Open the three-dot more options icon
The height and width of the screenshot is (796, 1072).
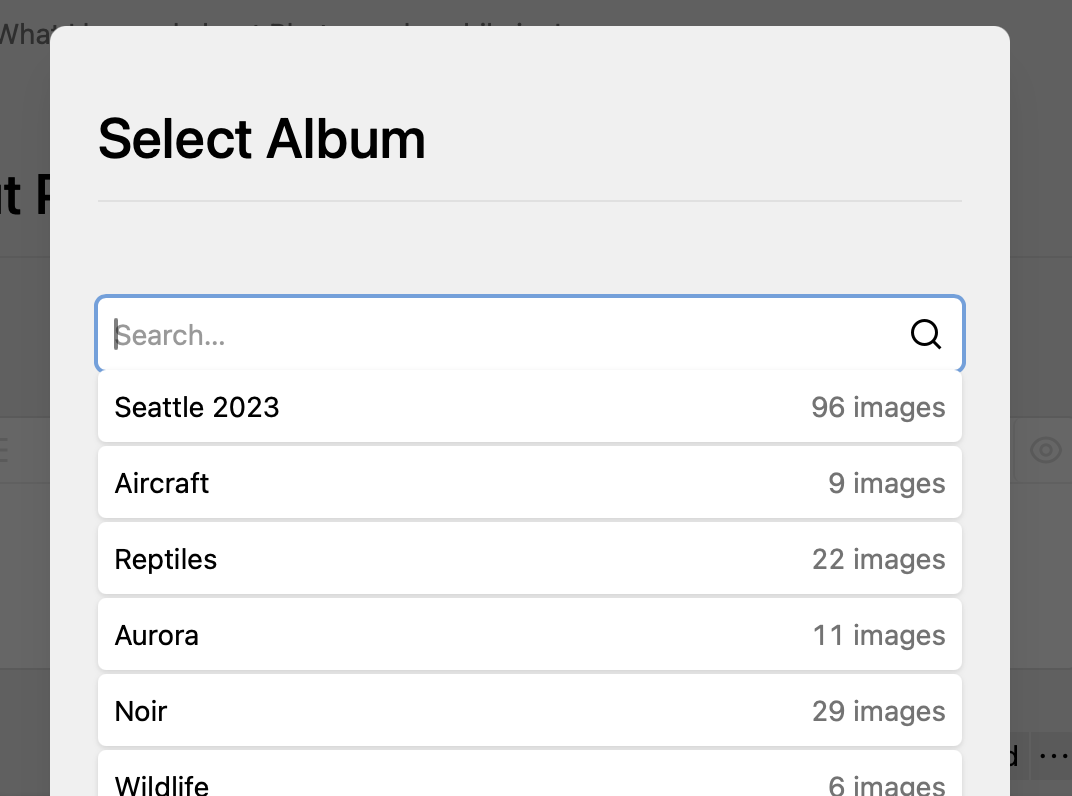tap(1054, 756)
